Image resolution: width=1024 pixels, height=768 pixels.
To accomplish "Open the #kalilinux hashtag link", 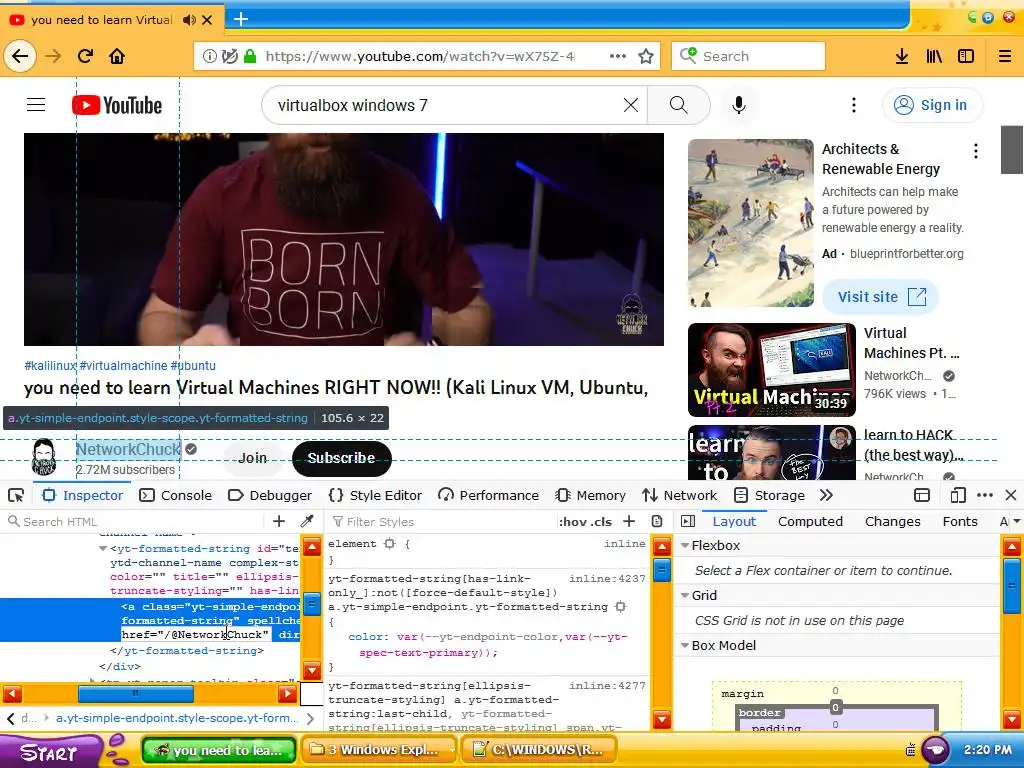I will tap(50, 366).
